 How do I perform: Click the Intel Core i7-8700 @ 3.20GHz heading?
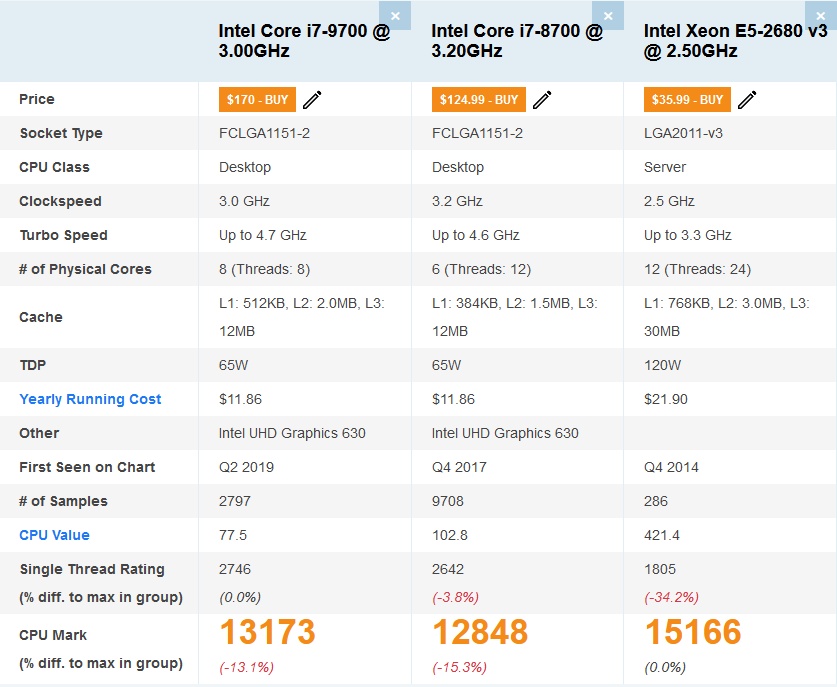(517, 41)
